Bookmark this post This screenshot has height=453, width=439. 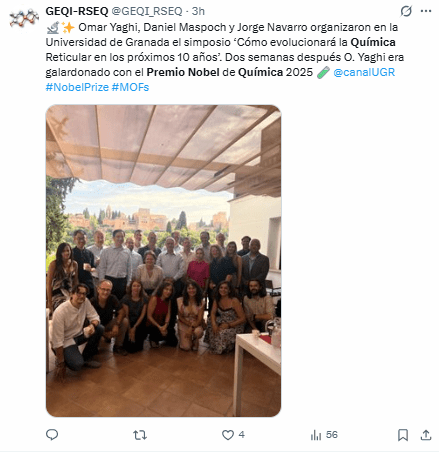coord(403,435)
